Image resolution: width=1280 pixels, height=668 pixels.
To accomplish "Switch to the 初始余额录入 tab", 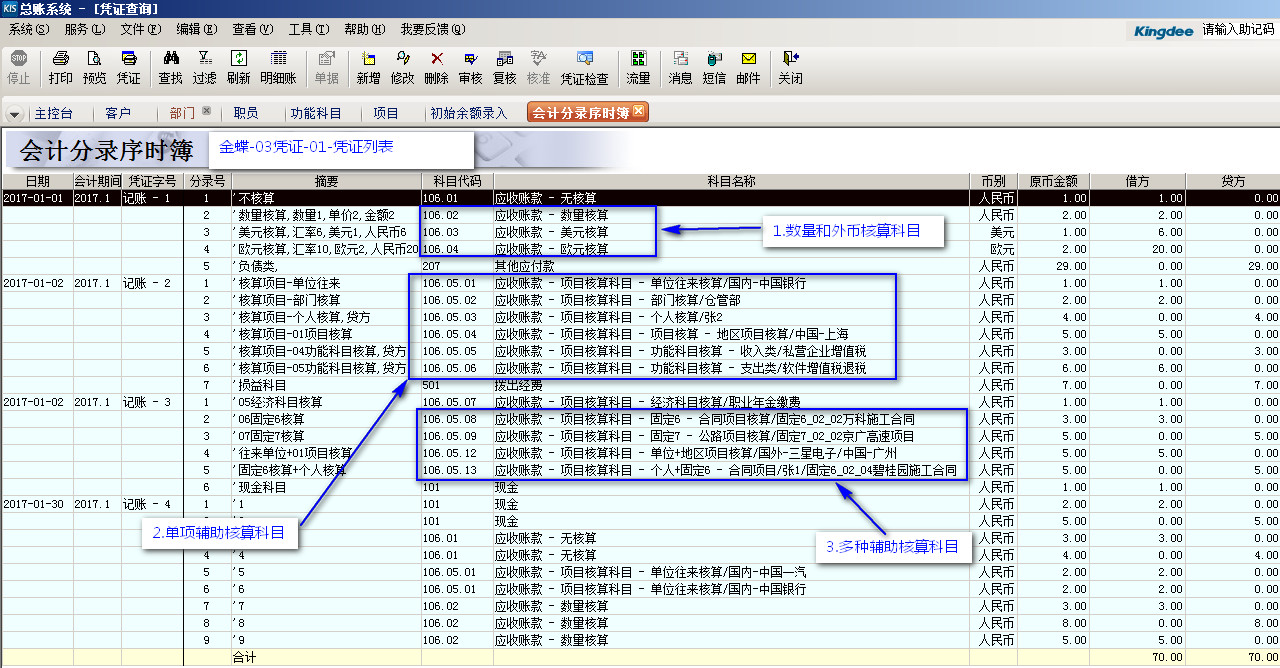I will [x=469, y=114].
